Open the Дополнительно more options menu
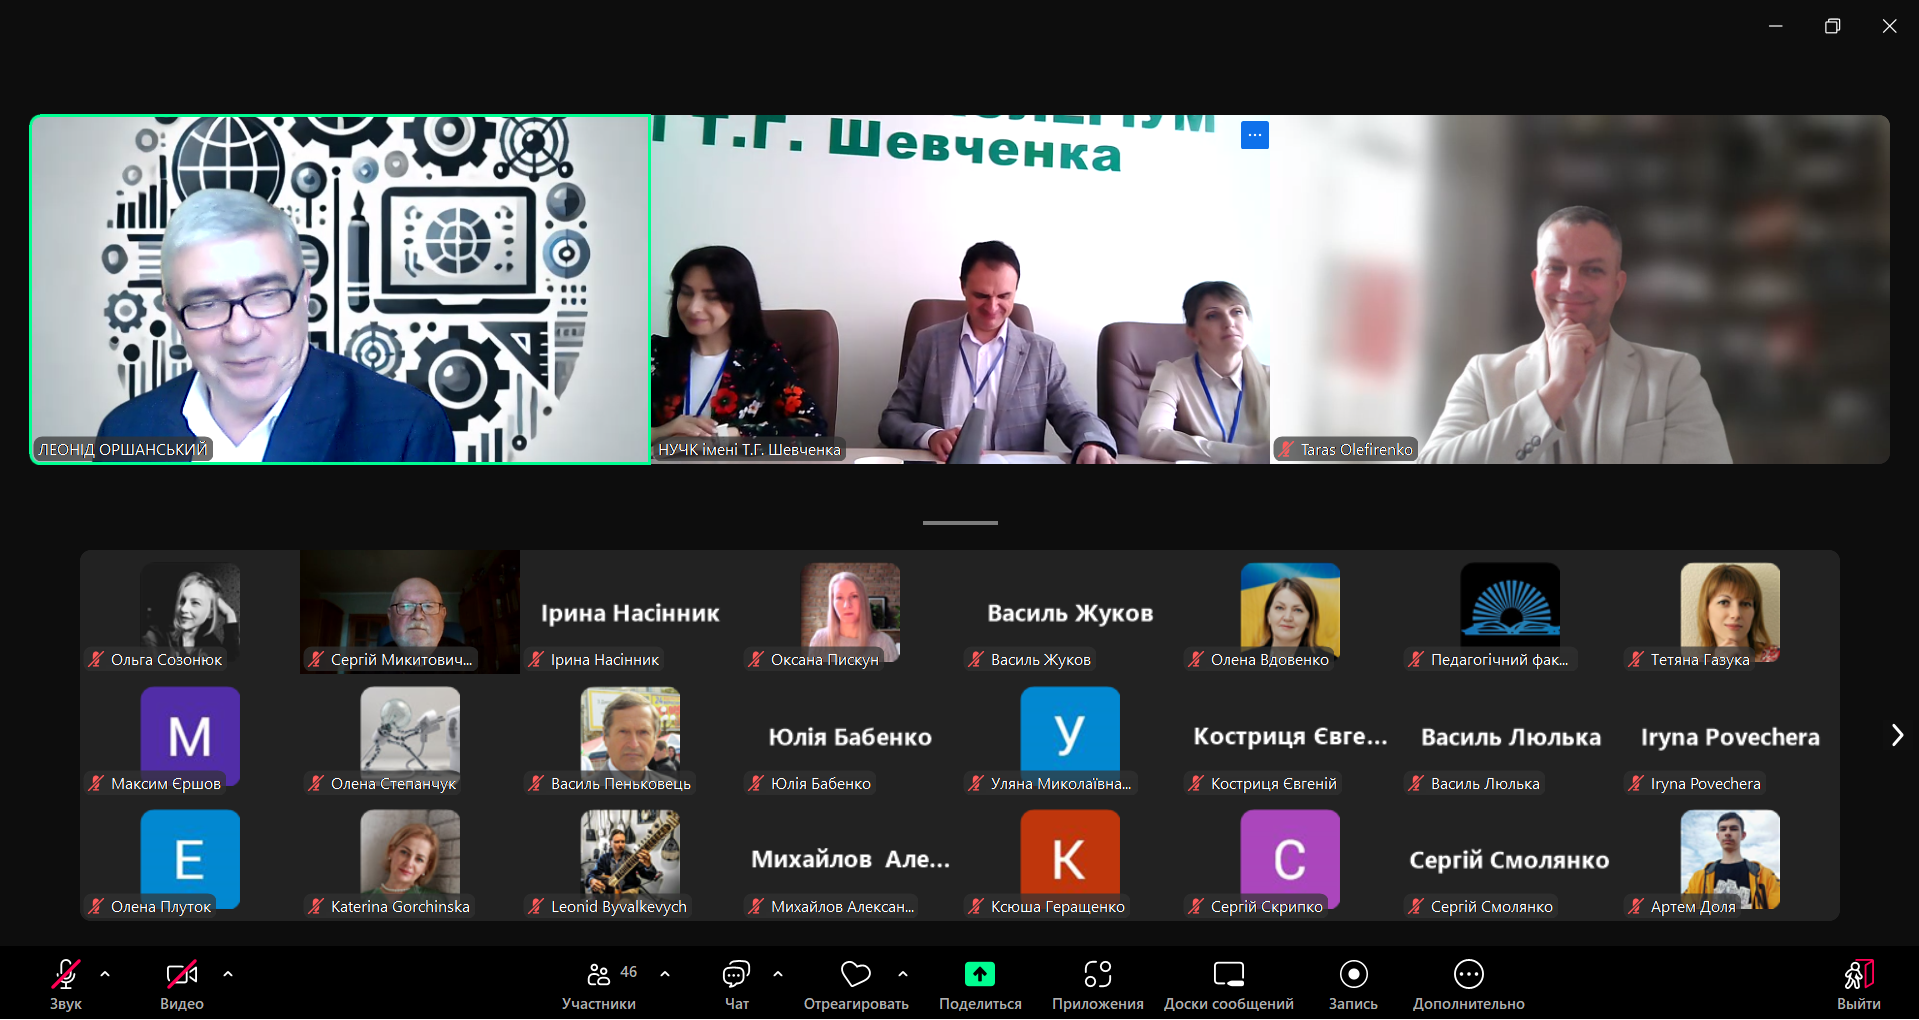Image resolution: width=1919 pixels, height=1020 pixels. [1468, 975]
